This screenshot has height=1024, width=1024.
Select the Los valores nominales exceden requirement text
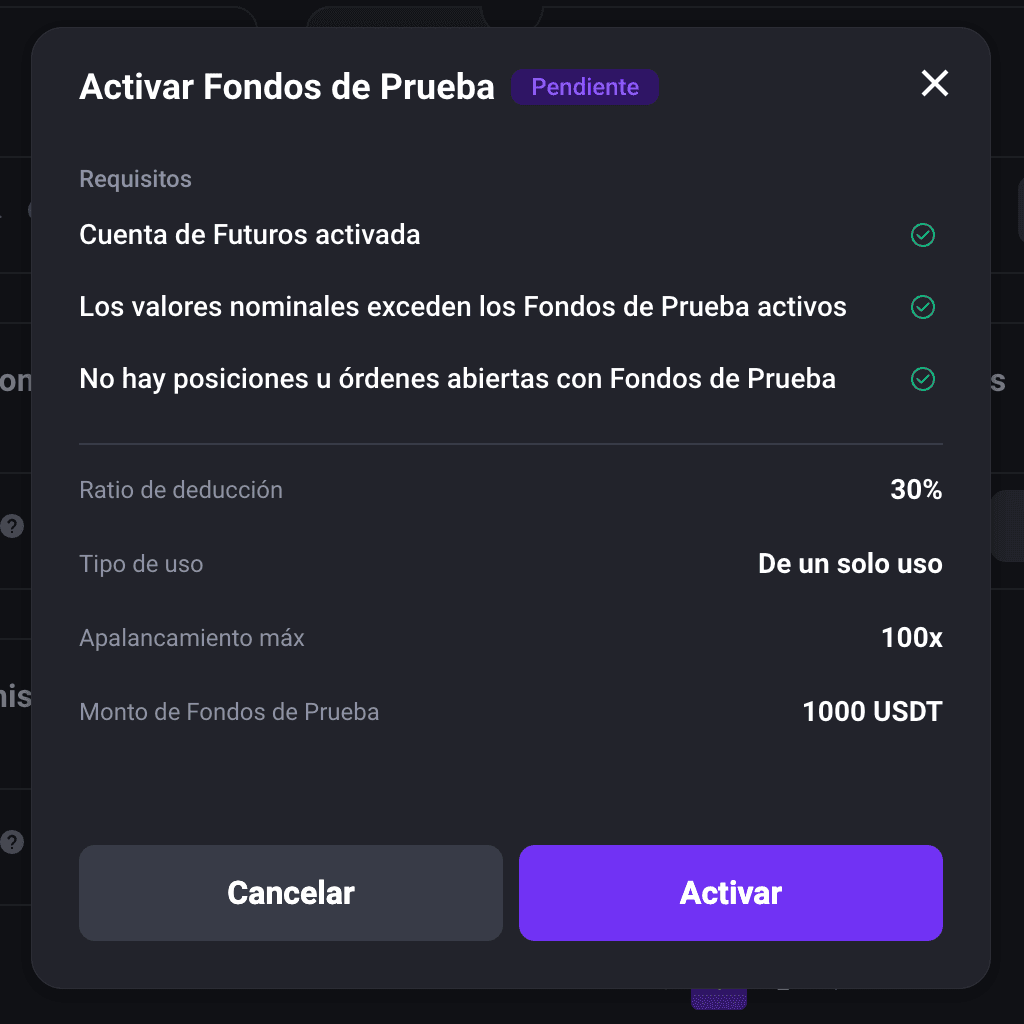pos(463,307)
